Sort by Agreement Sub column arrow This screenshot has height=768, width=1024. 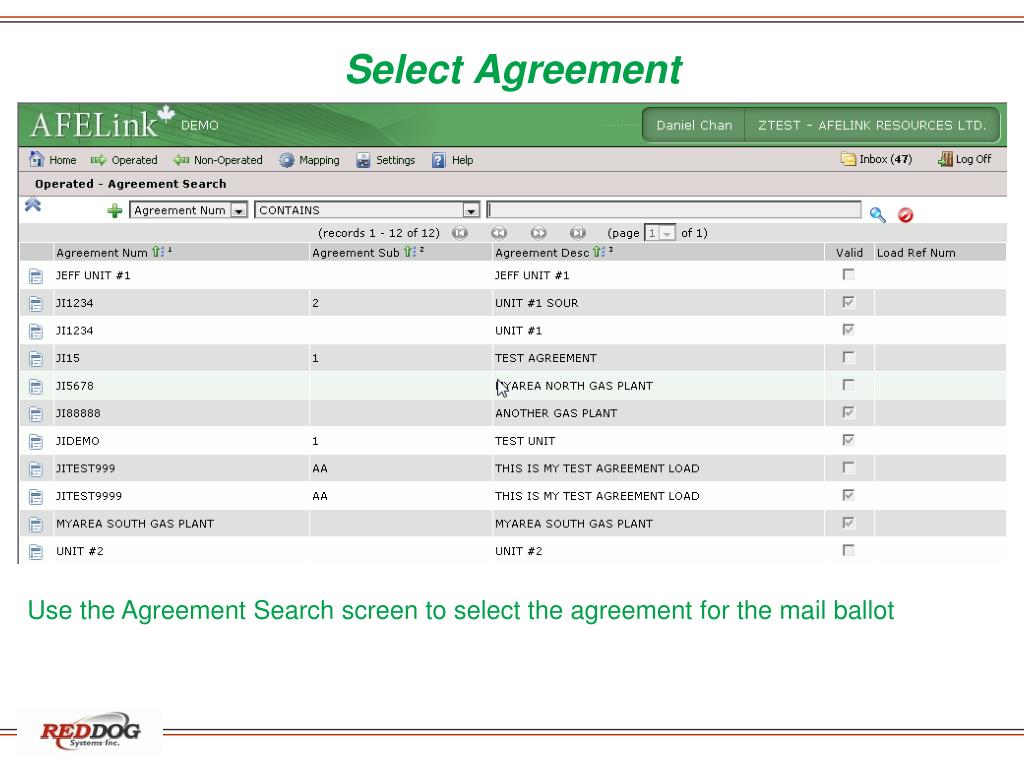(x=409, y=252)
